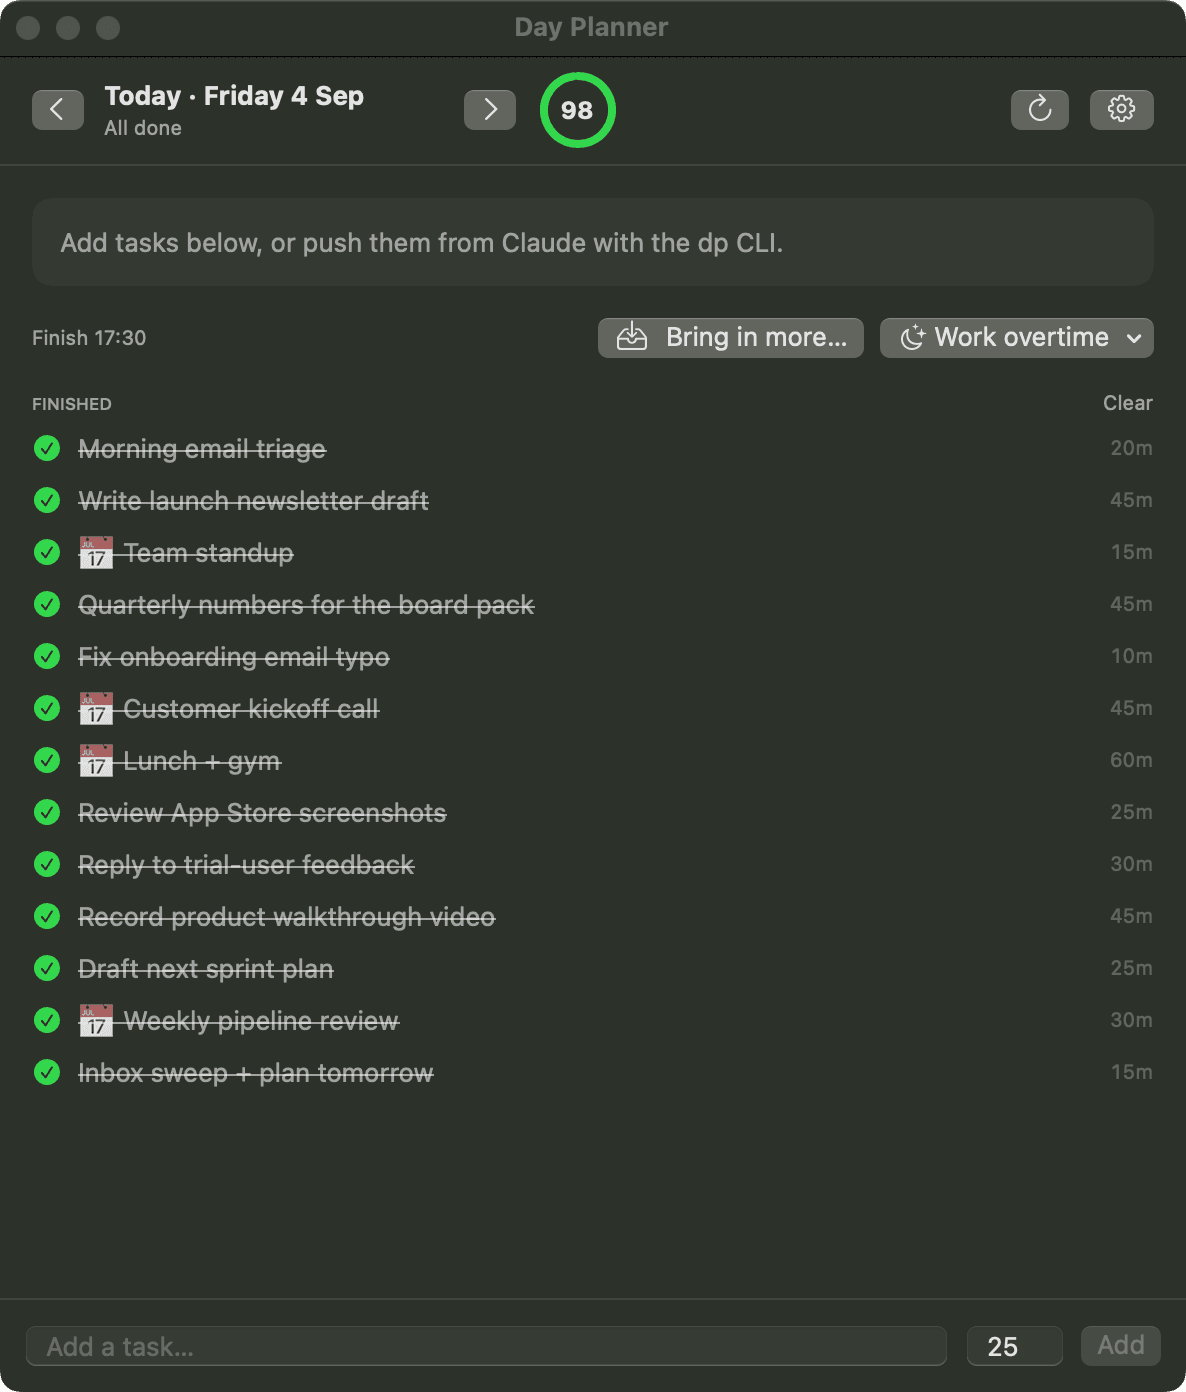This screenshot has width=1186, height=1392.
Task: Click the Add button
Action: (x=1121, y=1346)
